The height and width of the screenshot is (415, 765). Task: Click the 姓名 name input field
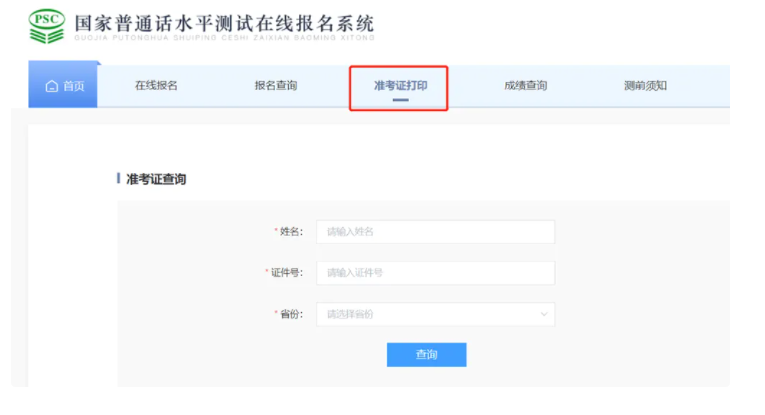[x=435, y=232]
